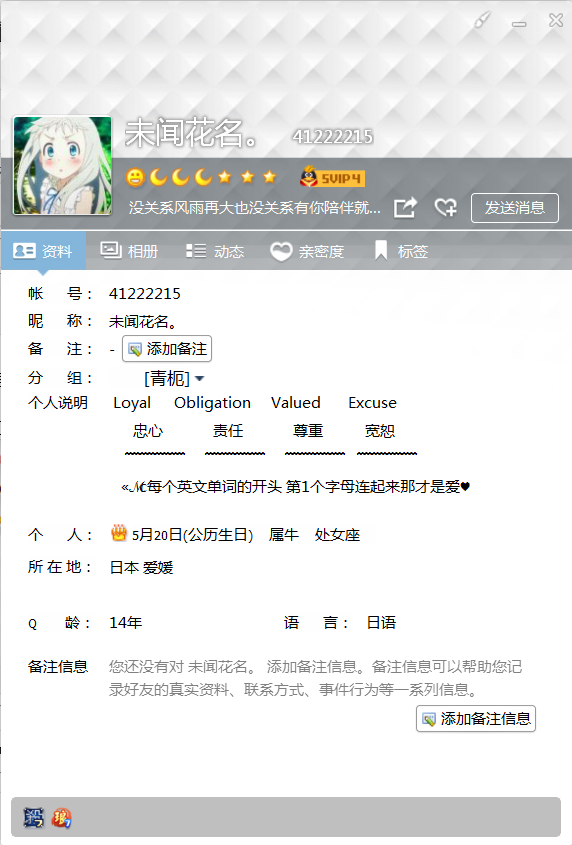Click the word Excuse

(x=373, y=403)
